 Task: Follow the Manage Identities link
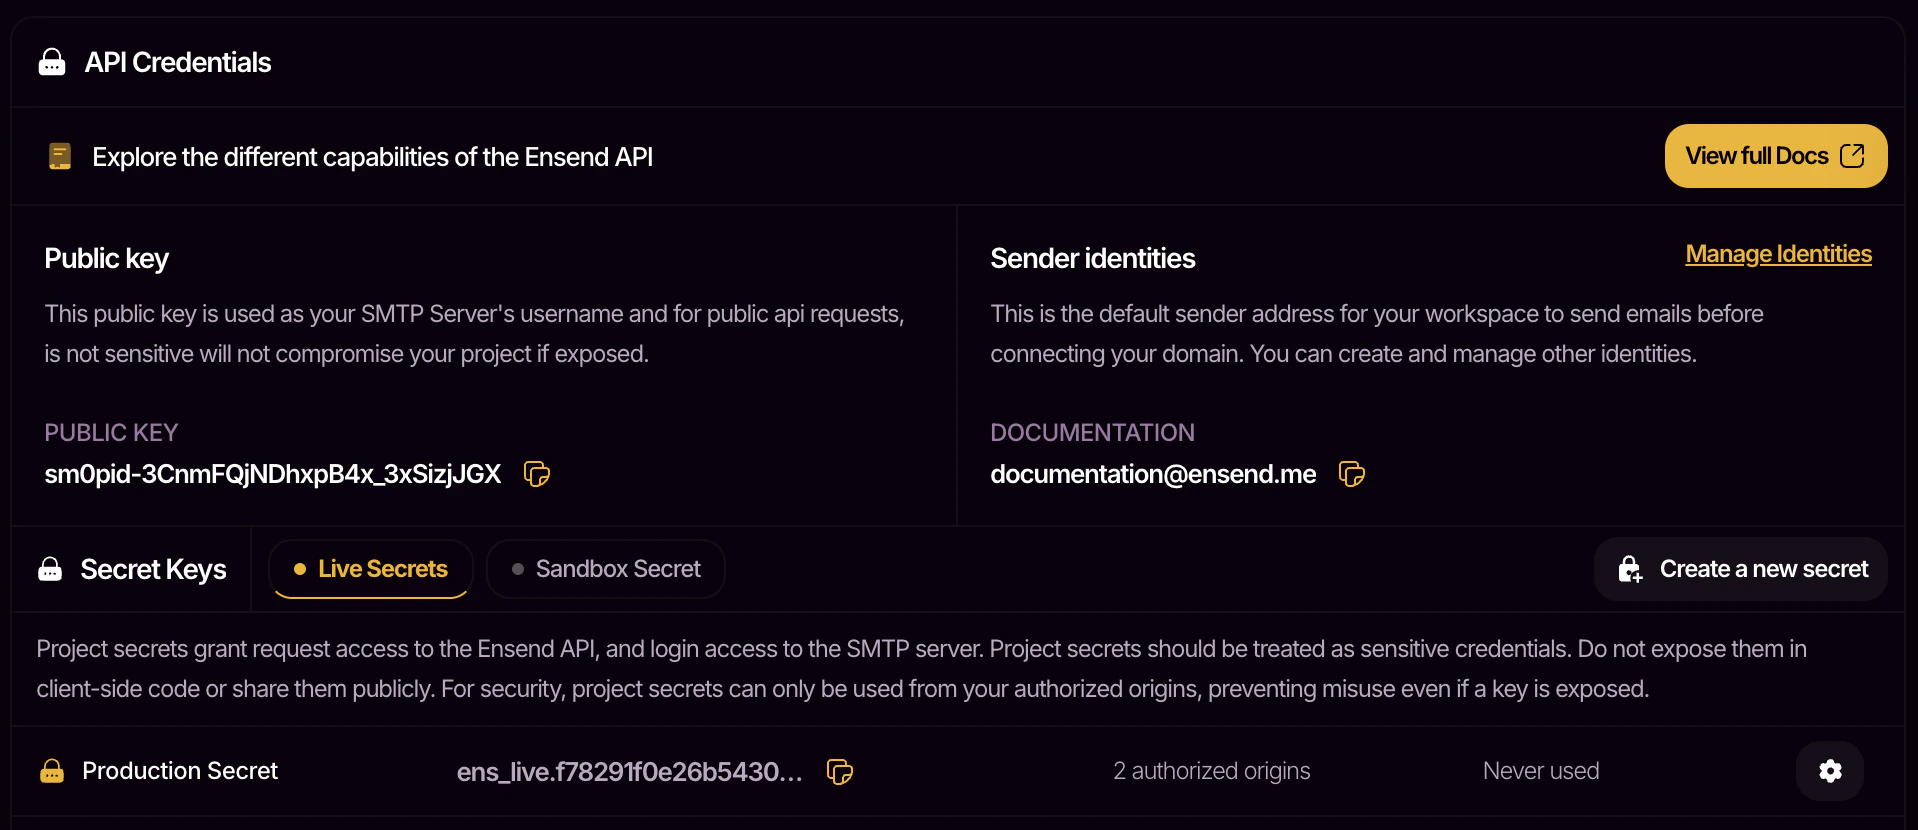[x=1779, y=254]
